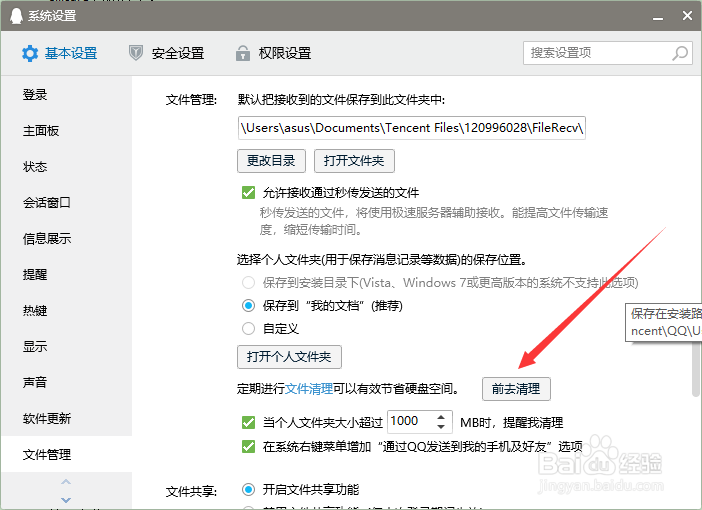Focus the 搜索设置项 search field
The height and width of the screenshot is (510, 702).
(608, 53)
